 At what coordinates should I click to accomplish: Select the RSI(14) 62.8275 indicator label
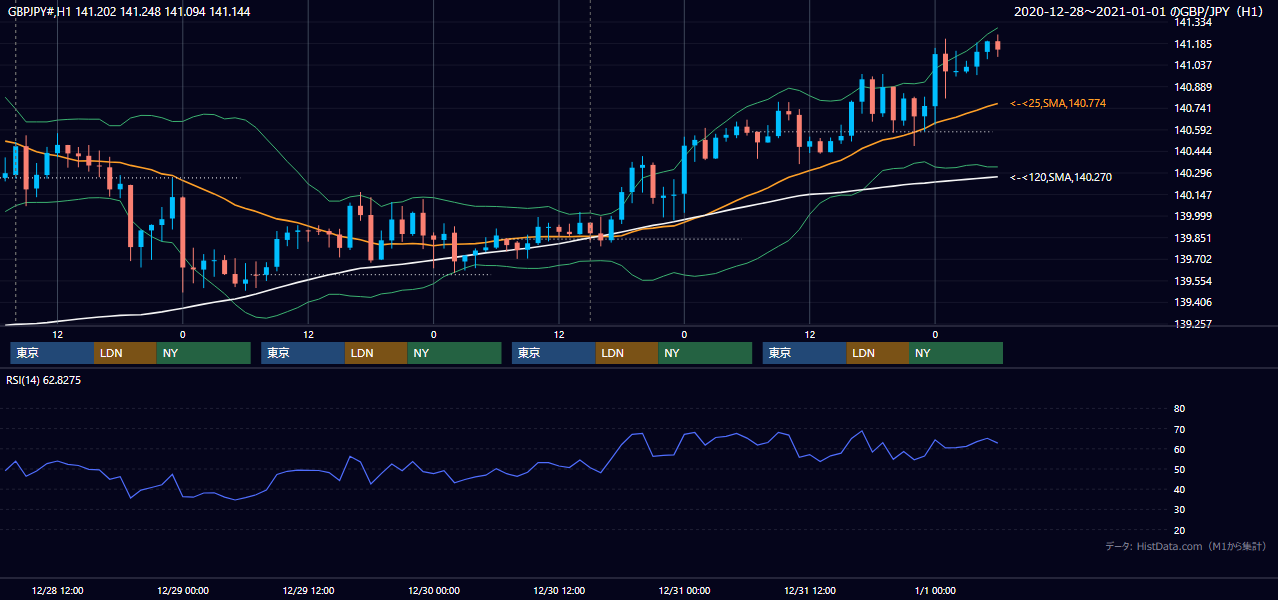click(44, 380)
